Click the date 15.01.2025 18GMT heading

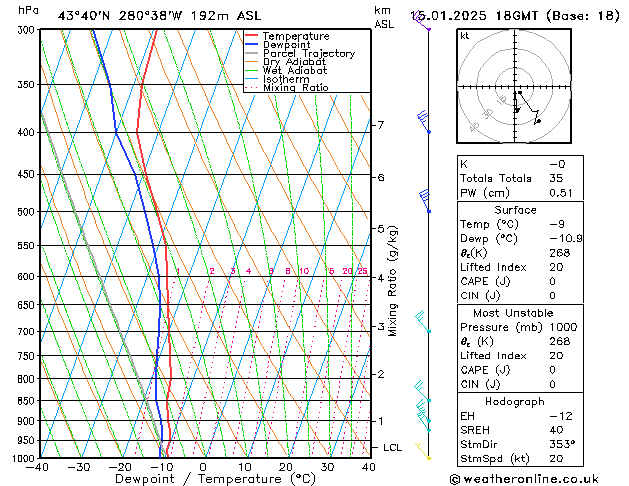point(474,16)
